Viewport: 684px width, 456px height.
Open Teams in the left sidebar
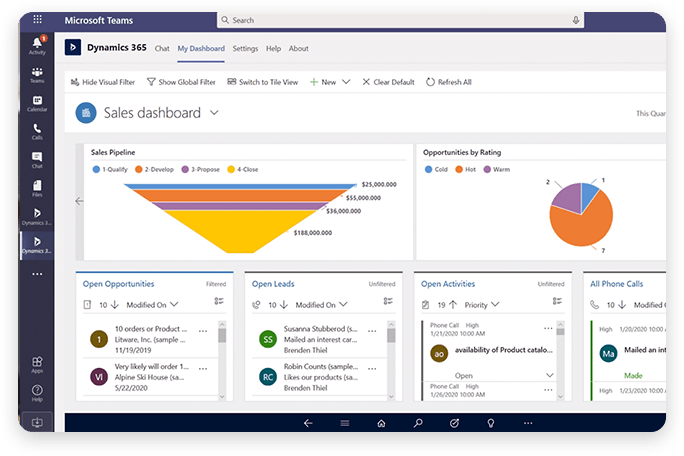[x=37, y=74]
